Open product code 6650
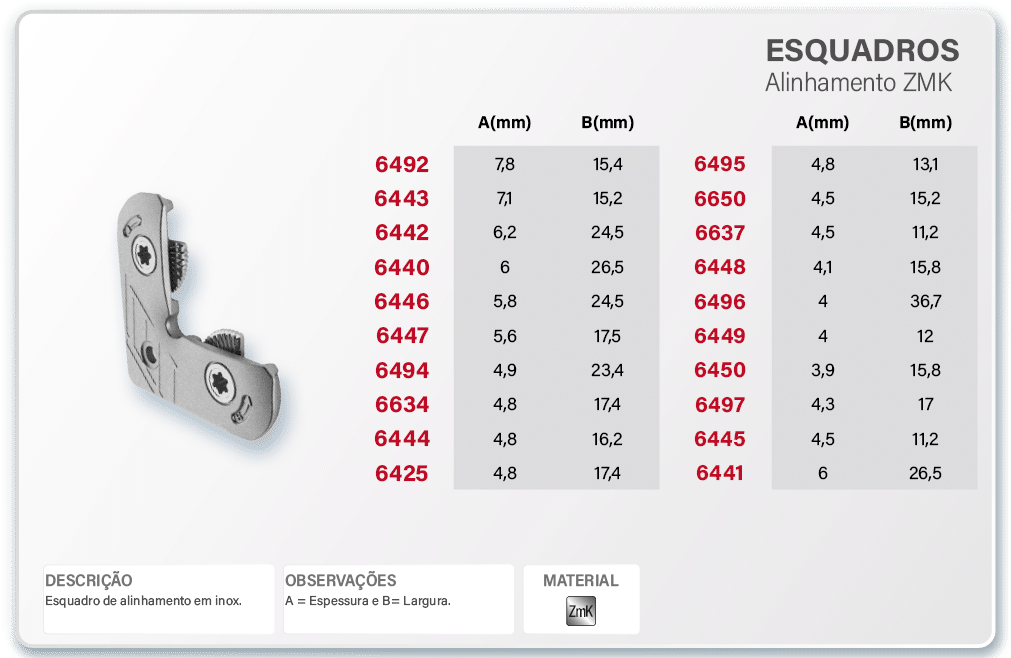Viewport: 1011px width, 658px height. [x=720, y=199]
